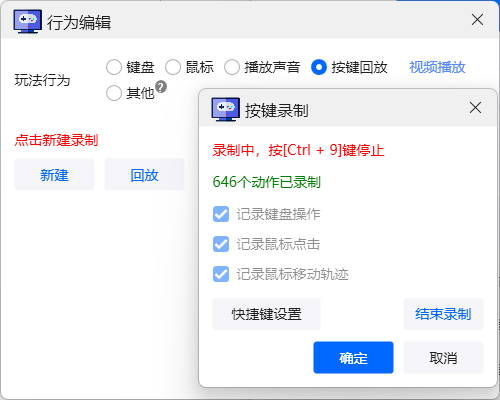Close the 按键录制 dialog
Screen dimensions: 500x400
tap(475, 108)
